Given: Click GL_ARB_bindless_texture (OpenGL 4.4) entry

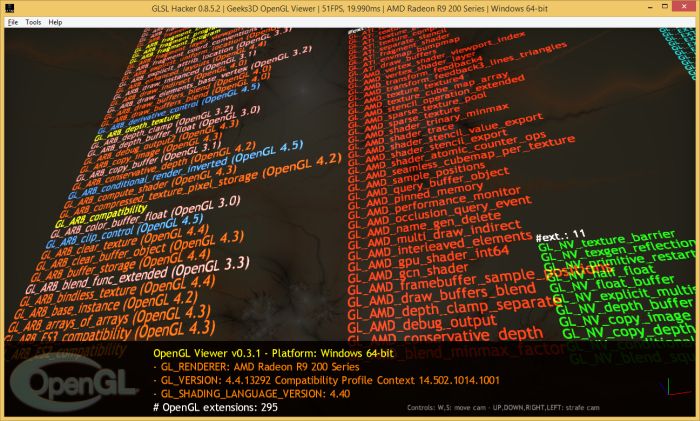Looking at the screenshot, I should (117, 292).
